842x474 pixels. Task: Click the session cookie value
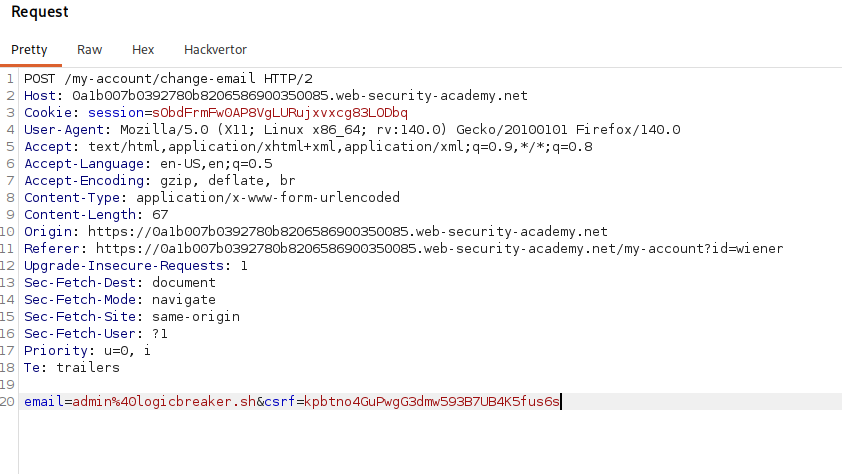pos(280,113)
